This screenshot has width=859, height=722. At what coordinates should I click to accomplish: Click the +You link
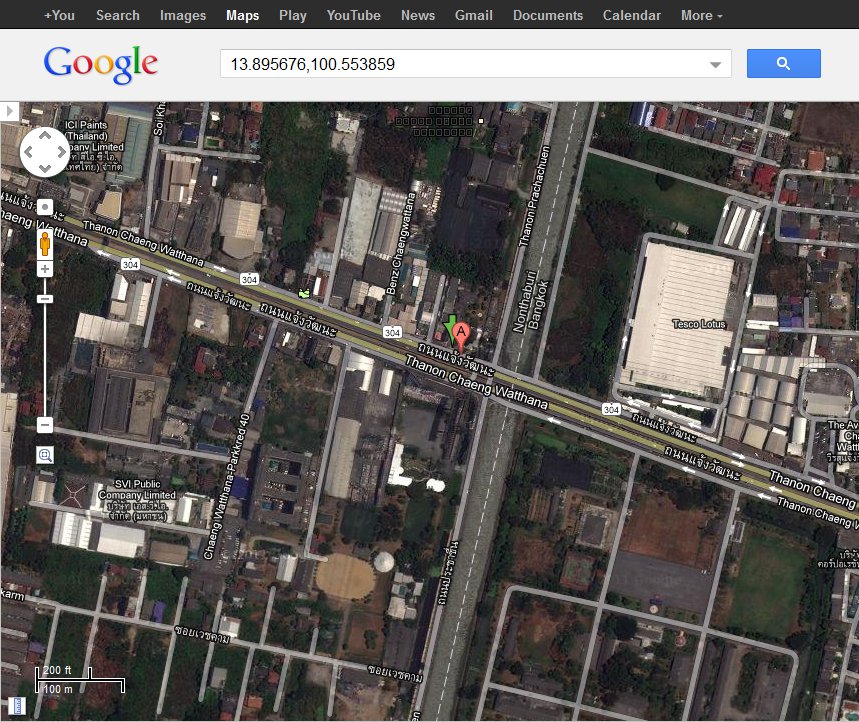pos(59,15)
